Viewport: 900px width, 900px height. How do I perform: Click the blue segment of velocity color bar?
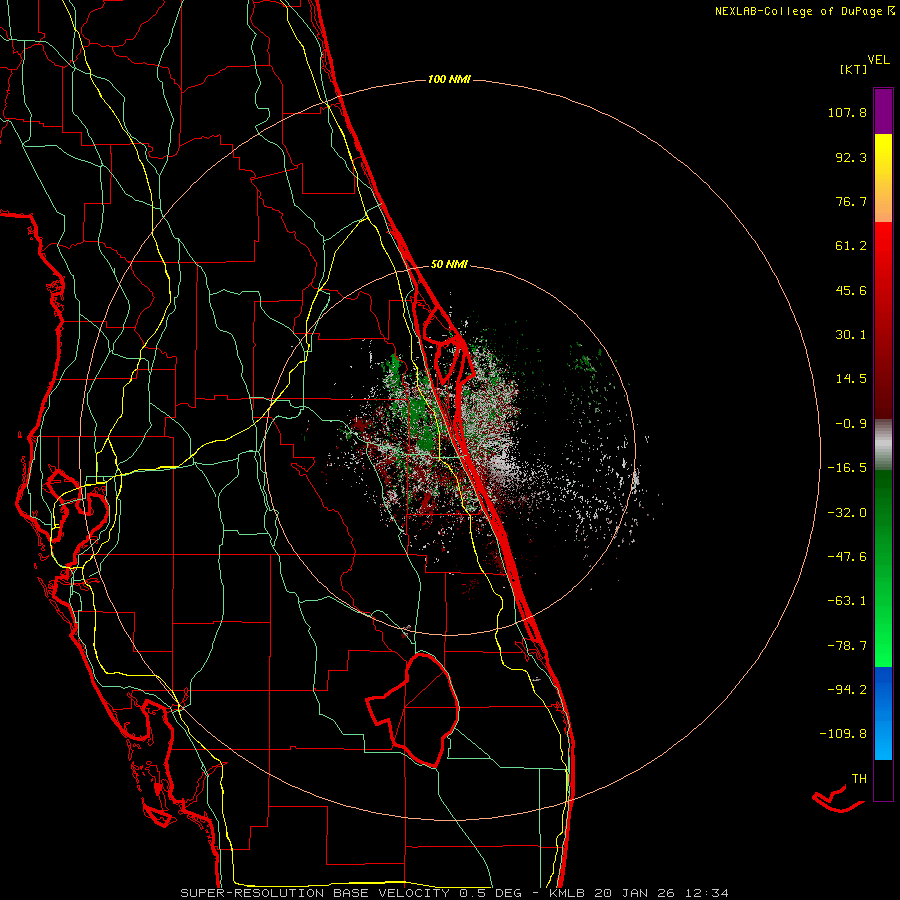(x=883, y=713)
